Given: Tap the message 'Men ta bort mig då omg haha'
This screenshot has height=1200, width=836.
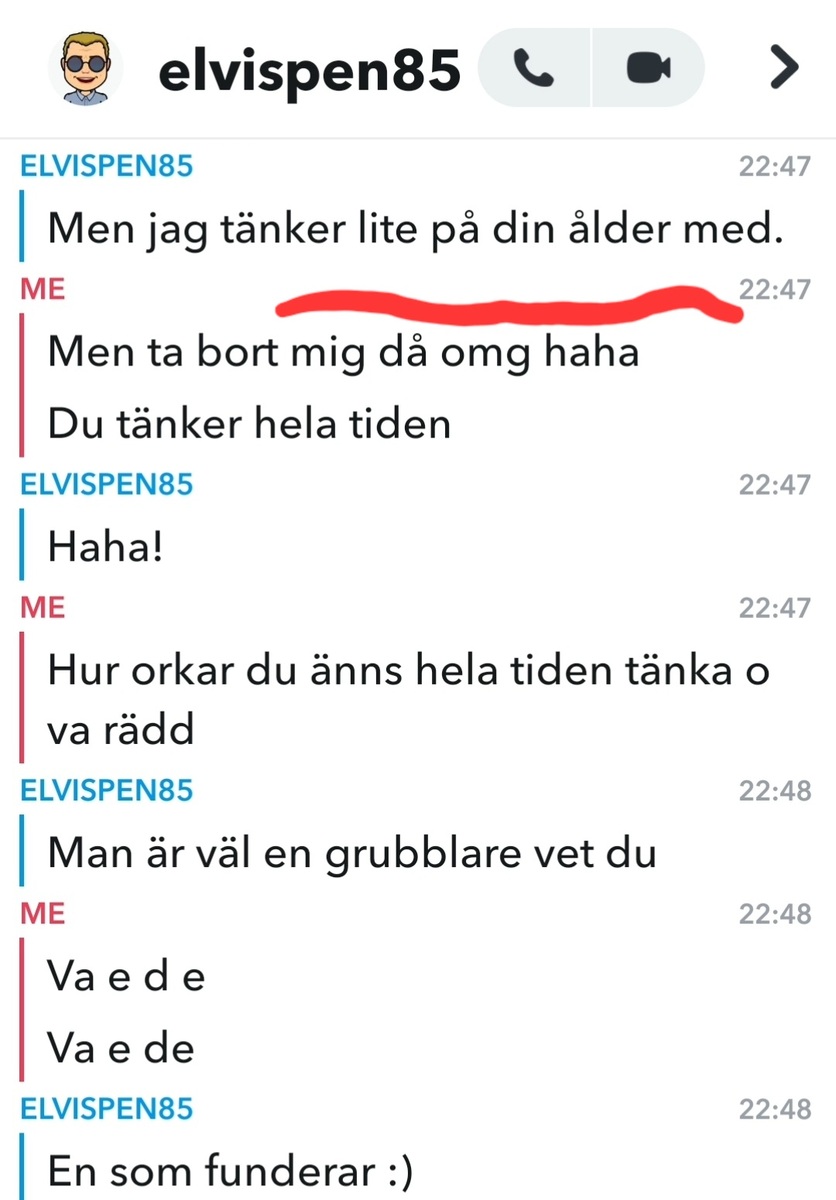Looking at the screenshot, I should pos(343,351).
